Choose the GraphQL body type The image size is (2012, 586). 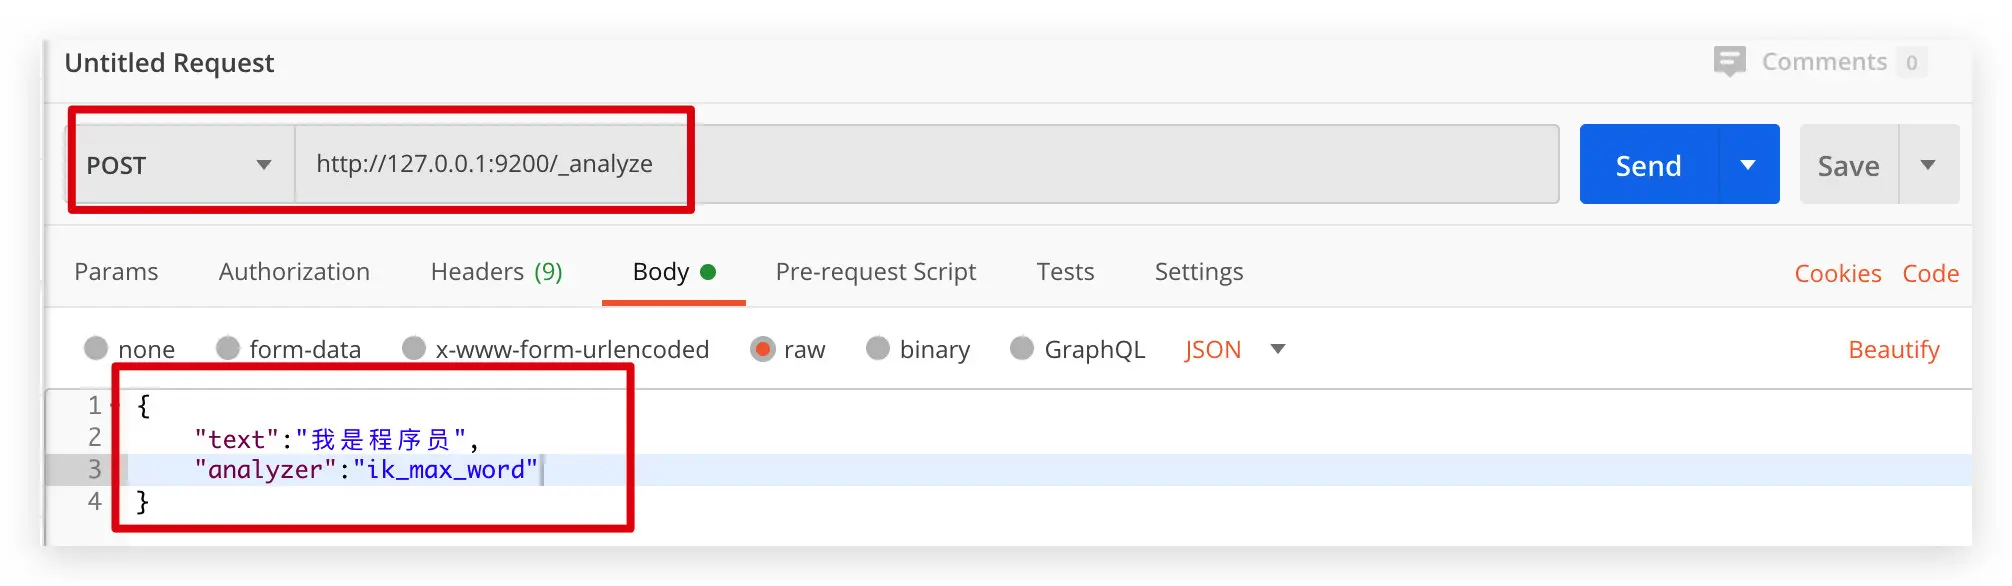tap(1022, 349)
